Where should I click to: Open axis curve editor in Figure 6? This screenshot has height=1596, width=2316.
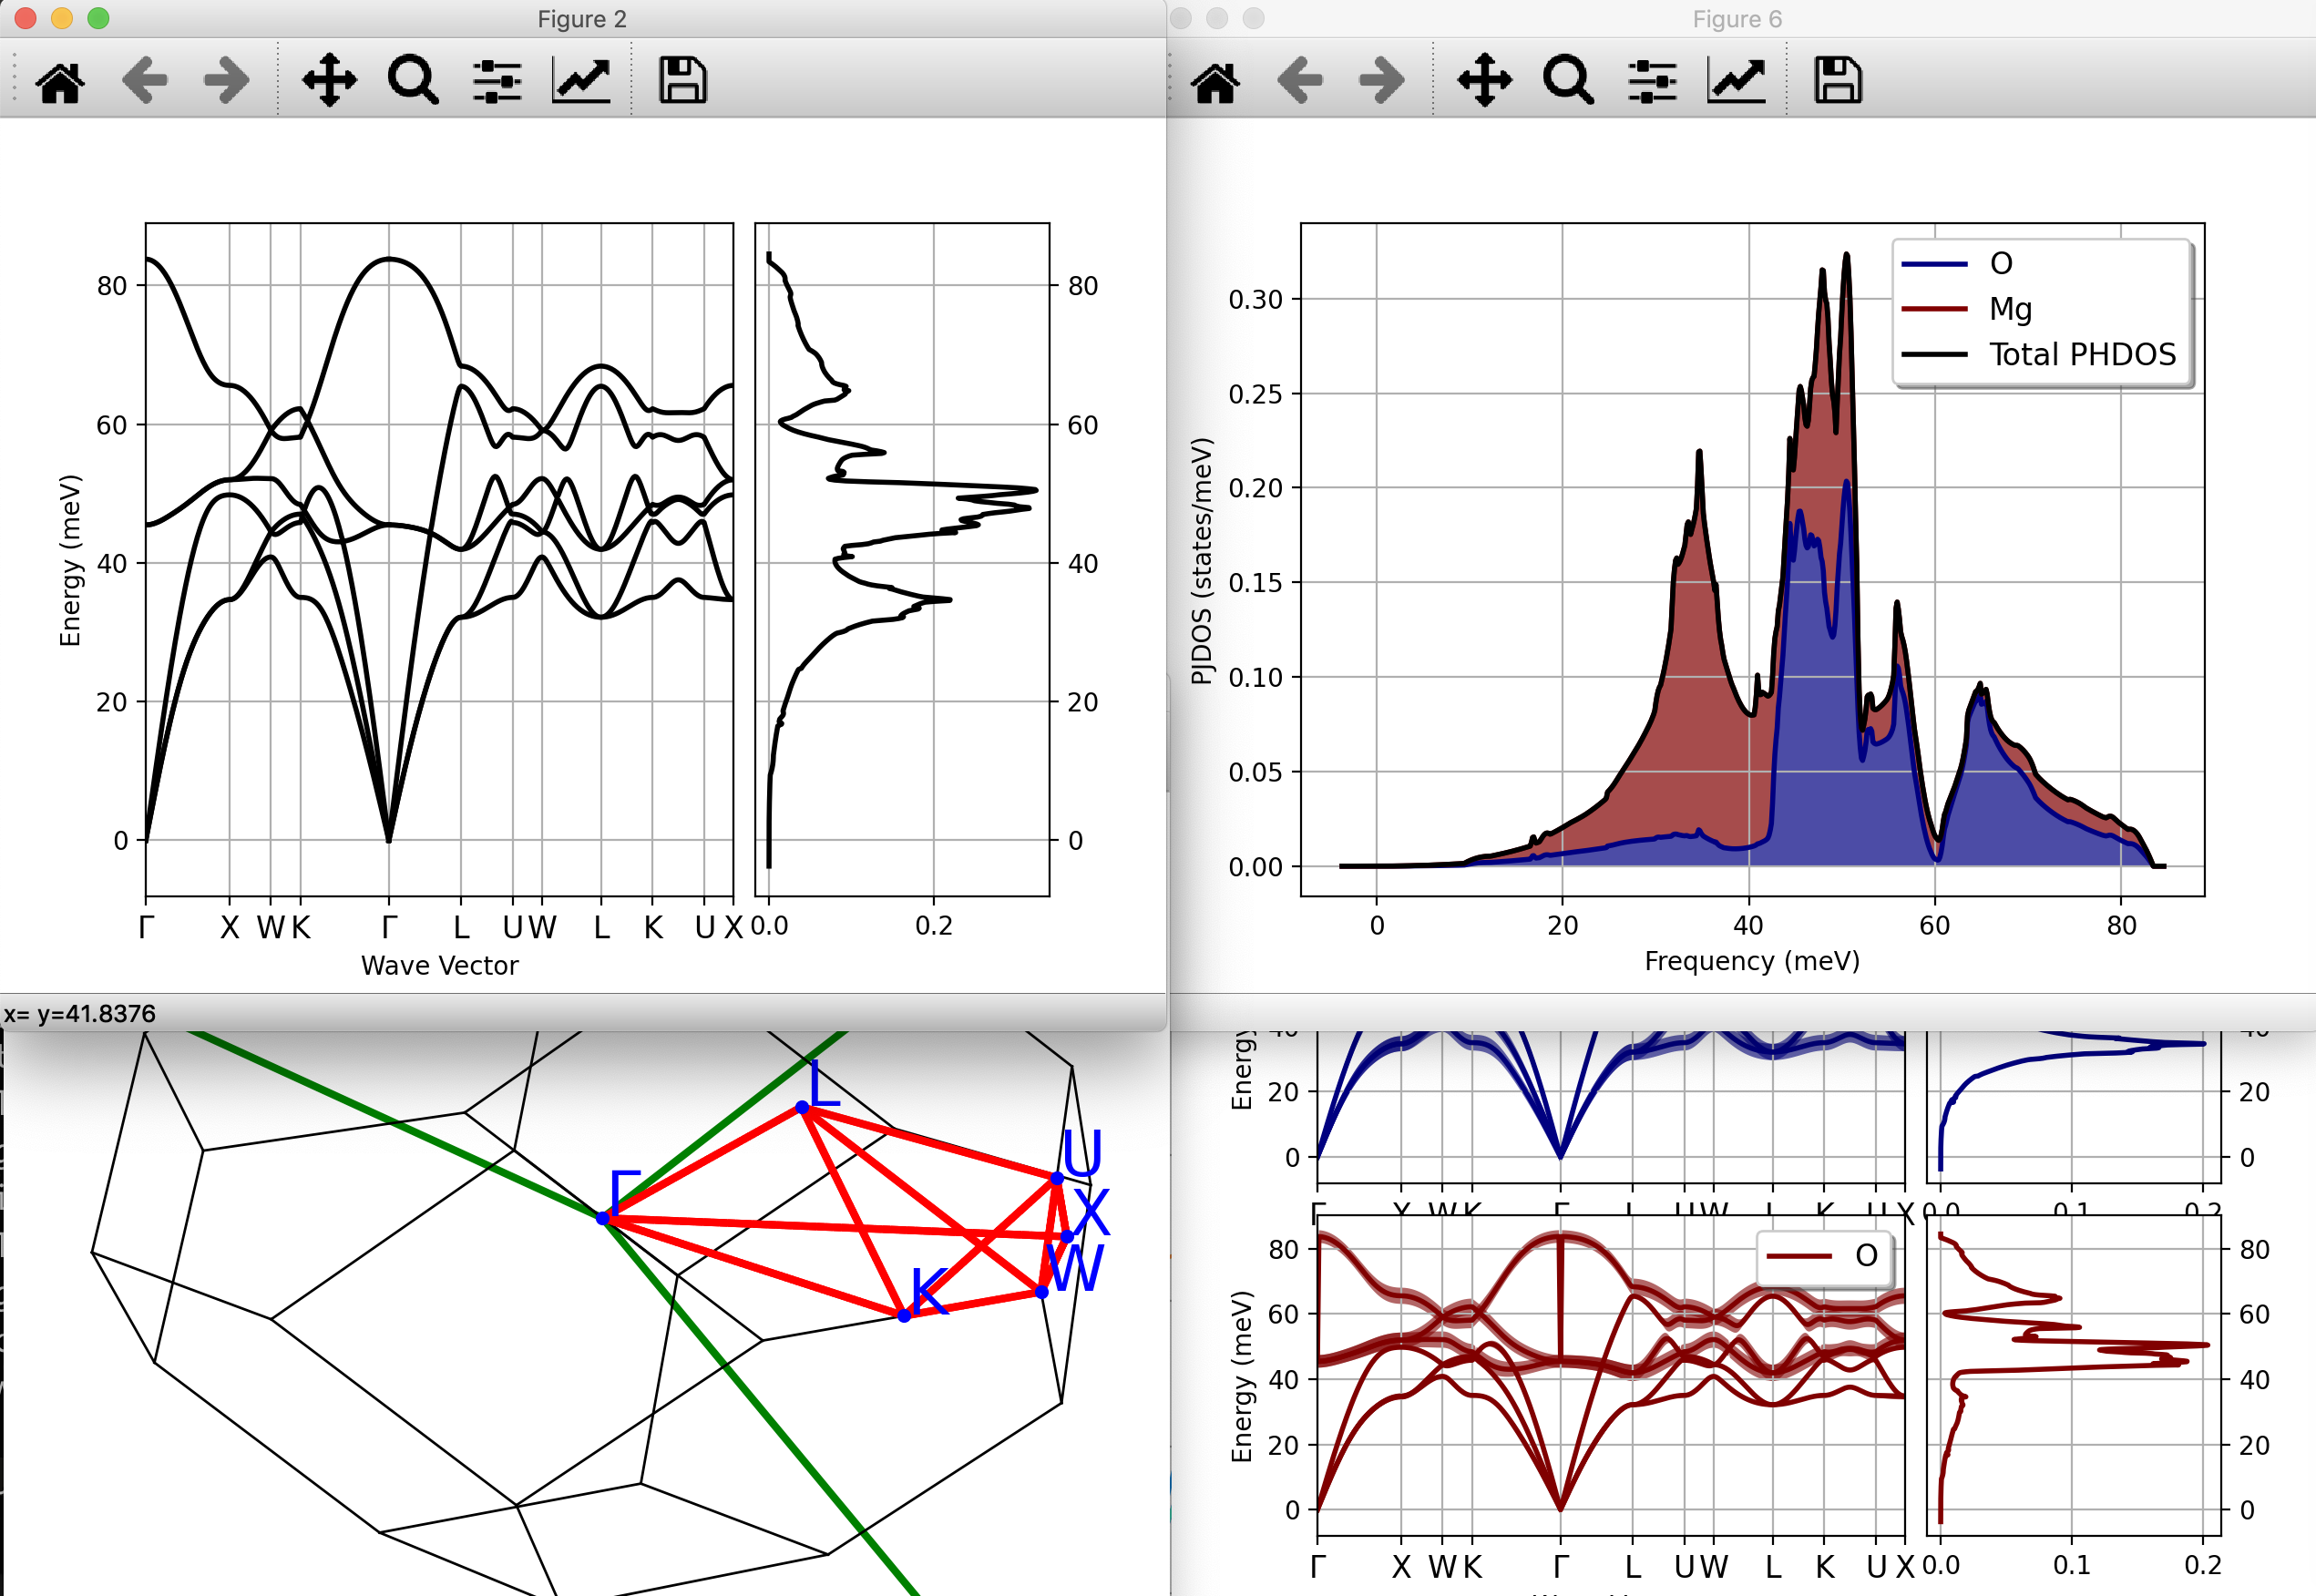[1736, 81]
